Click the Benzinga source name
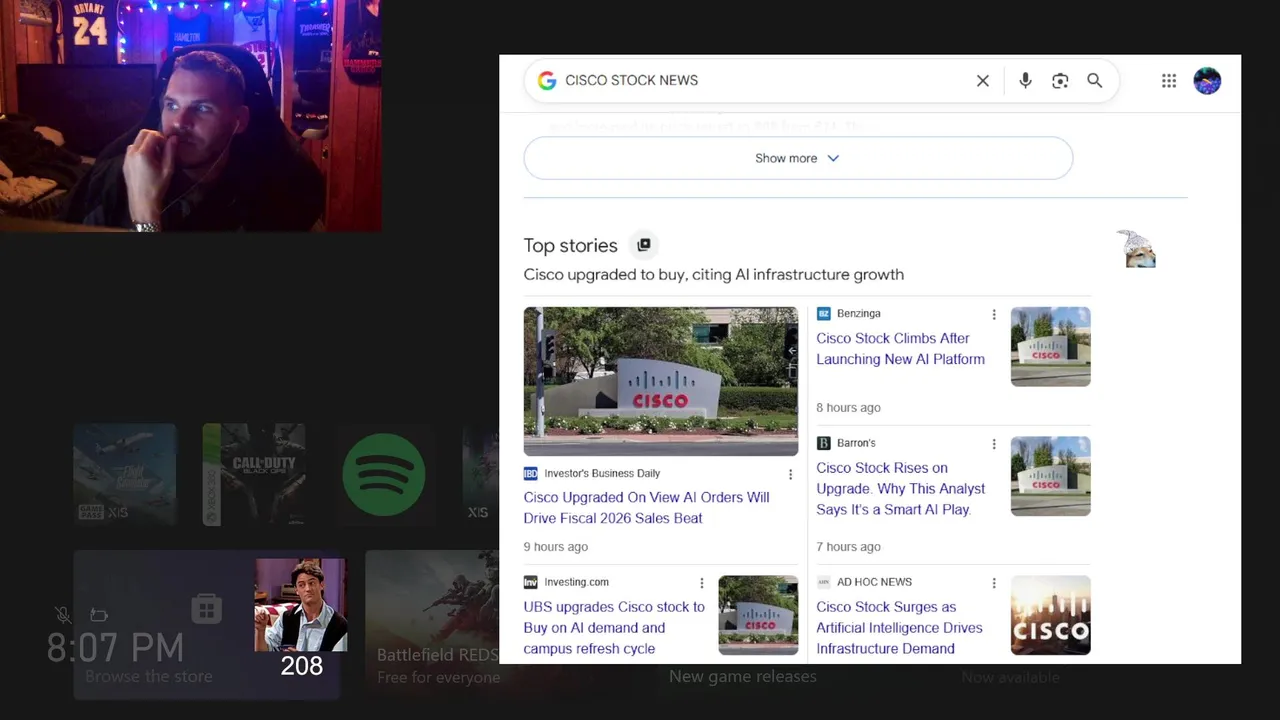Viewport: 1280px width, 720px height. (x=859, y=314)
